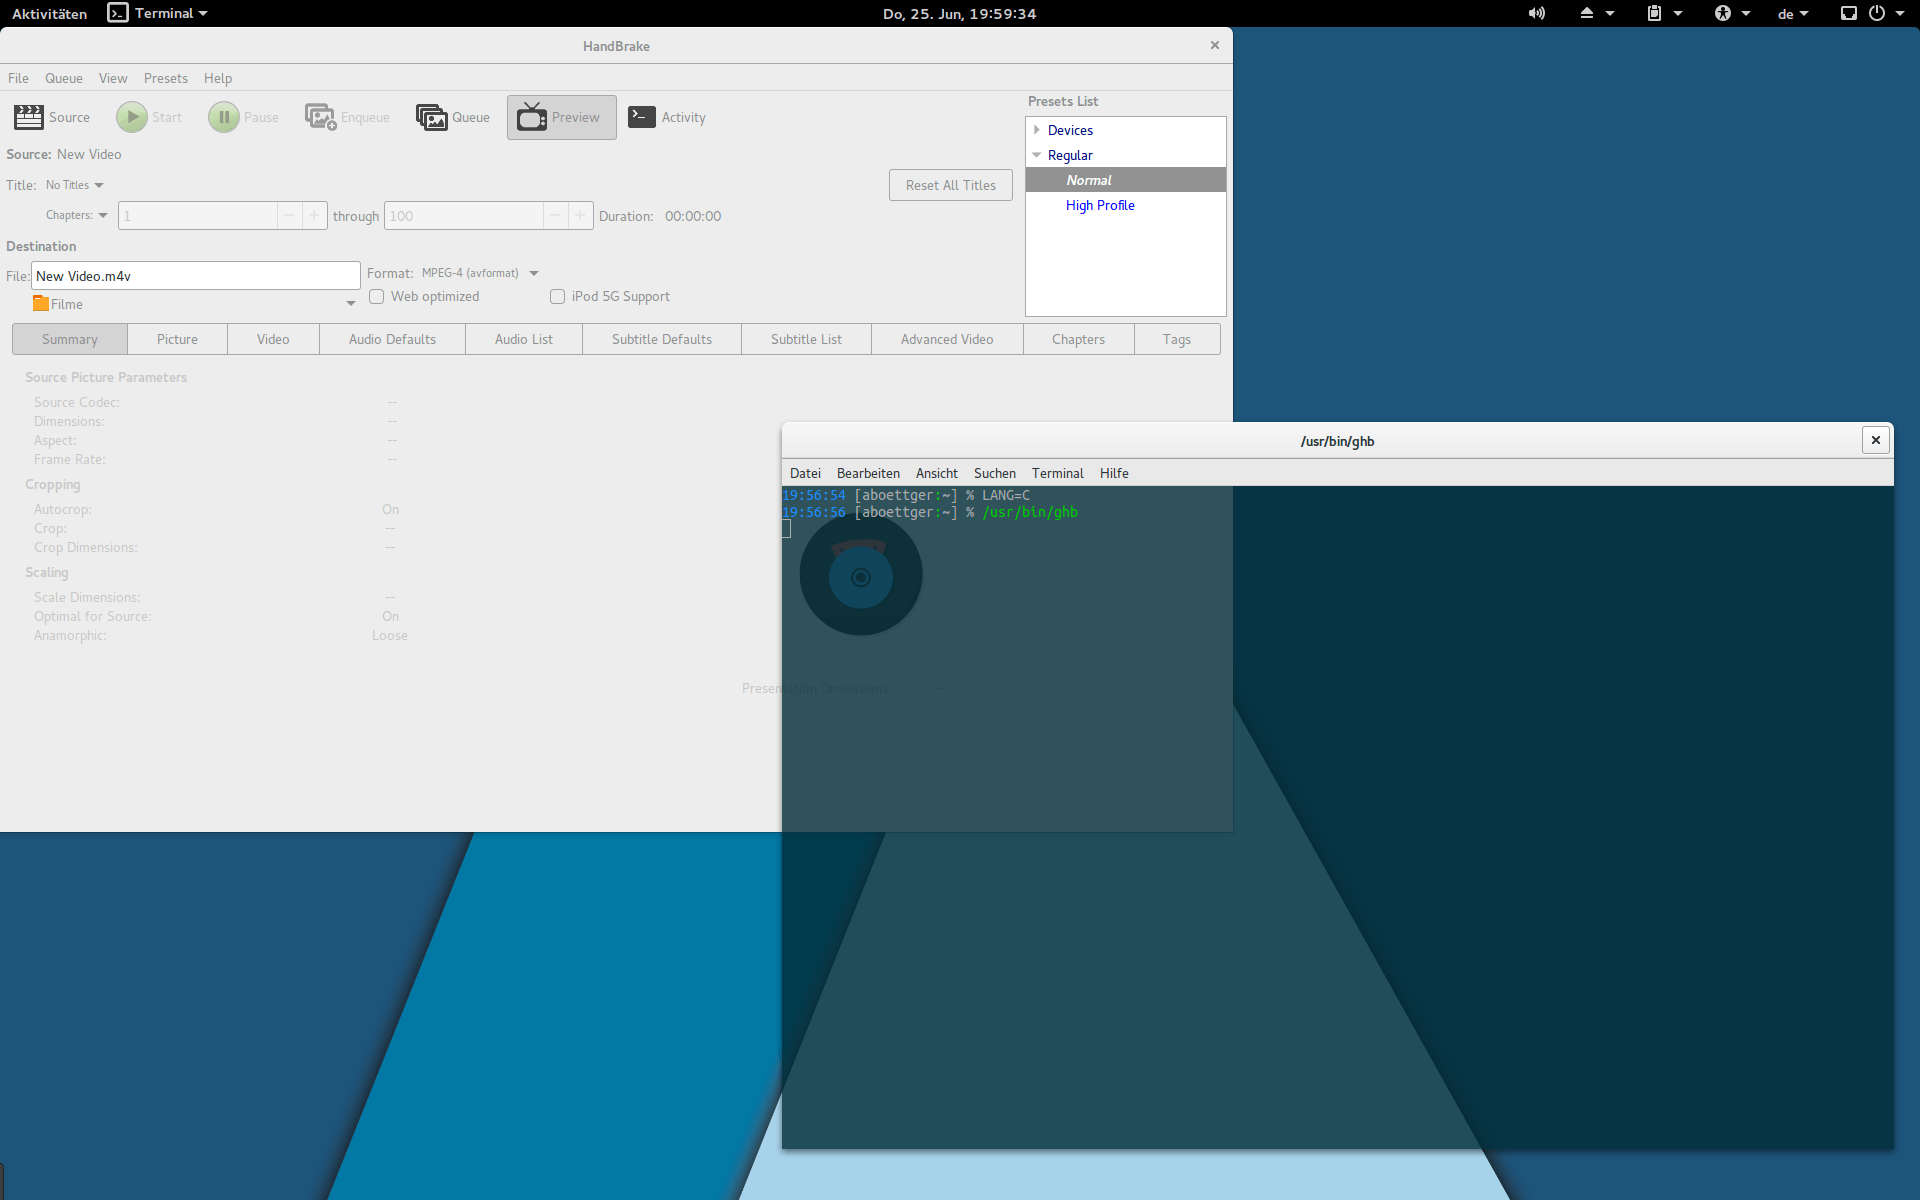Click the destination File name field

click(196, 276)
